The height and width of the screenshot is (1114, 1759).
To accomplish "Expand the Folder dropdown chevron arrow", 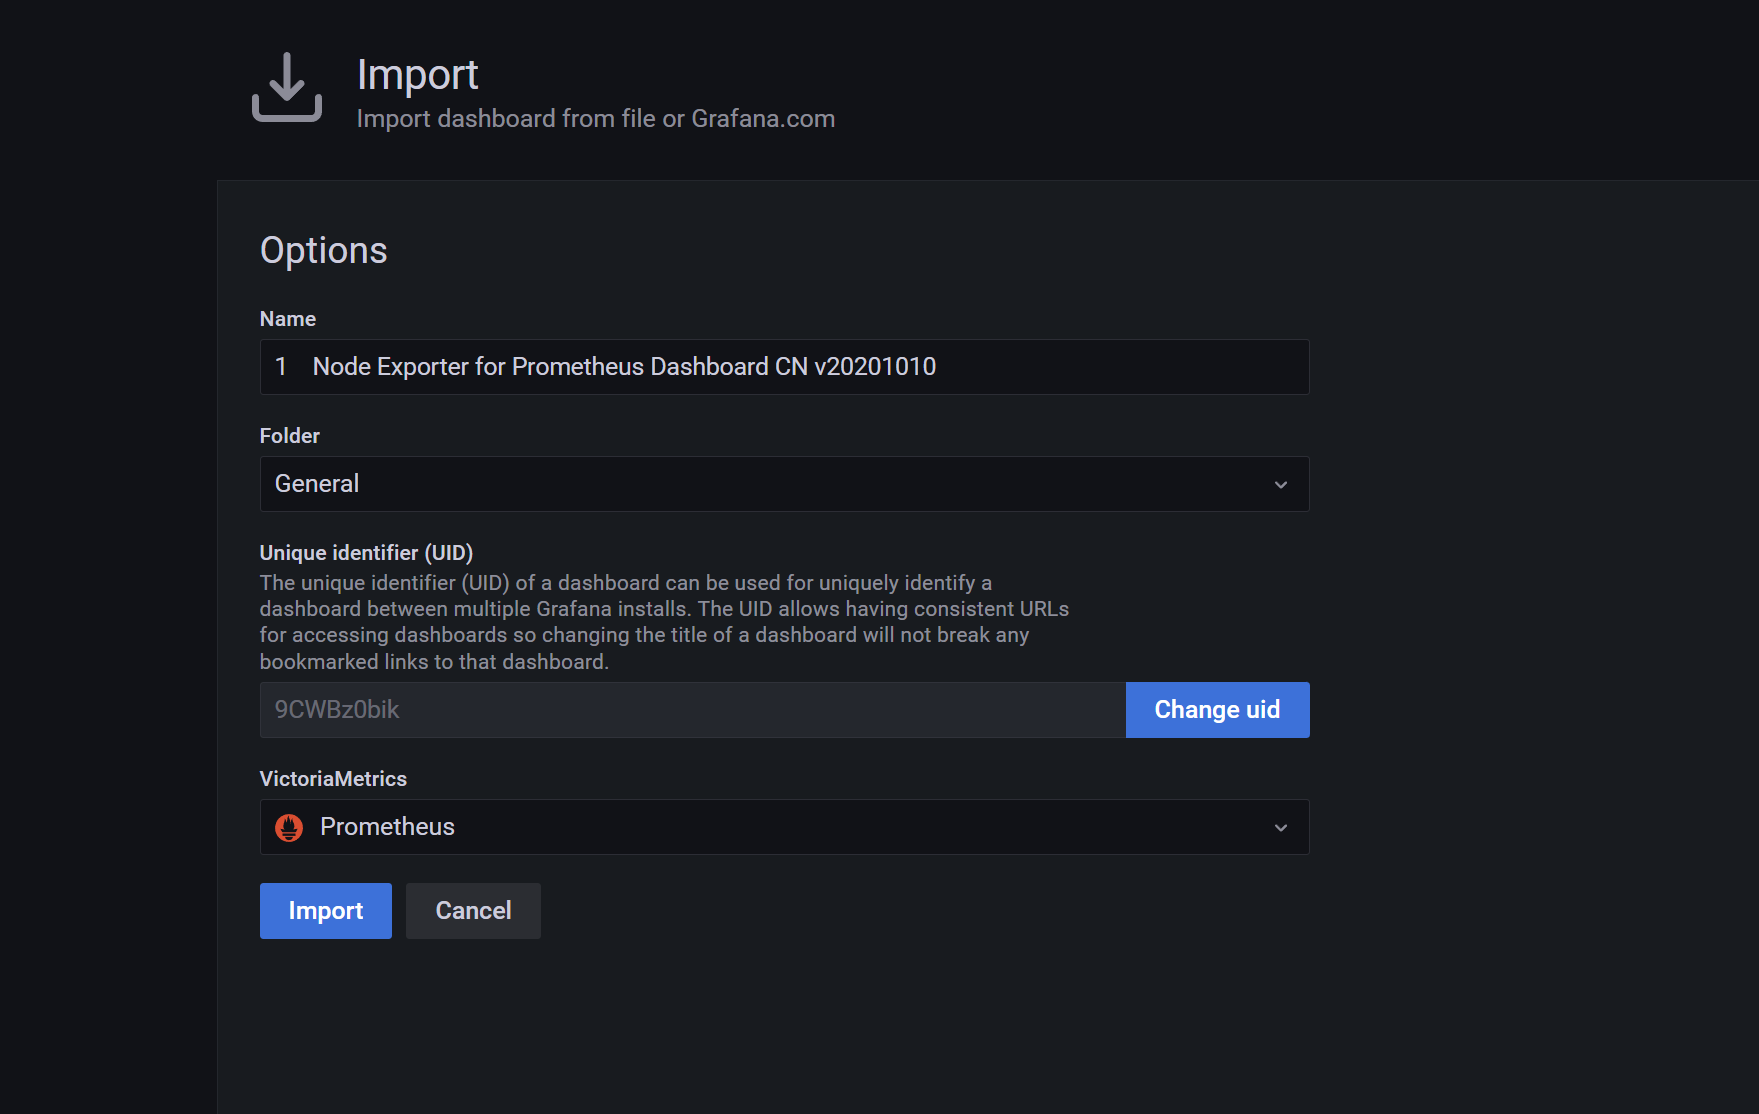I will click(x=1280, y=485).
